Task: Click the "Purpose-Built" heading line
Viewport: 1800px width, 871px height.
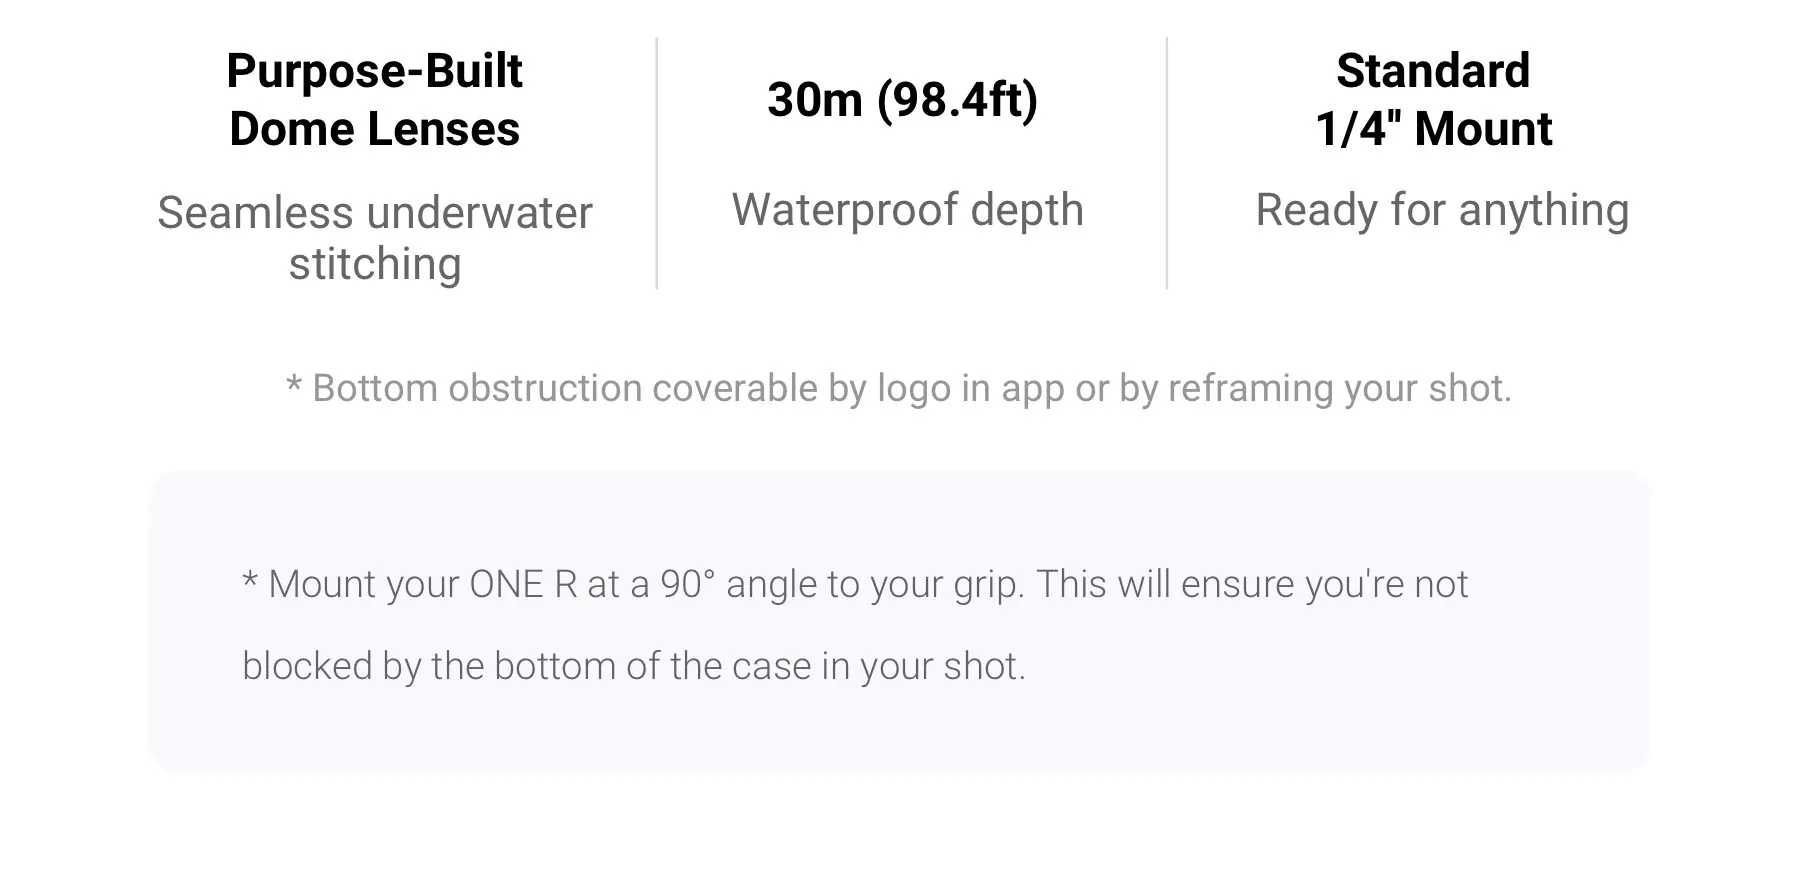Action: click(374, 71)
